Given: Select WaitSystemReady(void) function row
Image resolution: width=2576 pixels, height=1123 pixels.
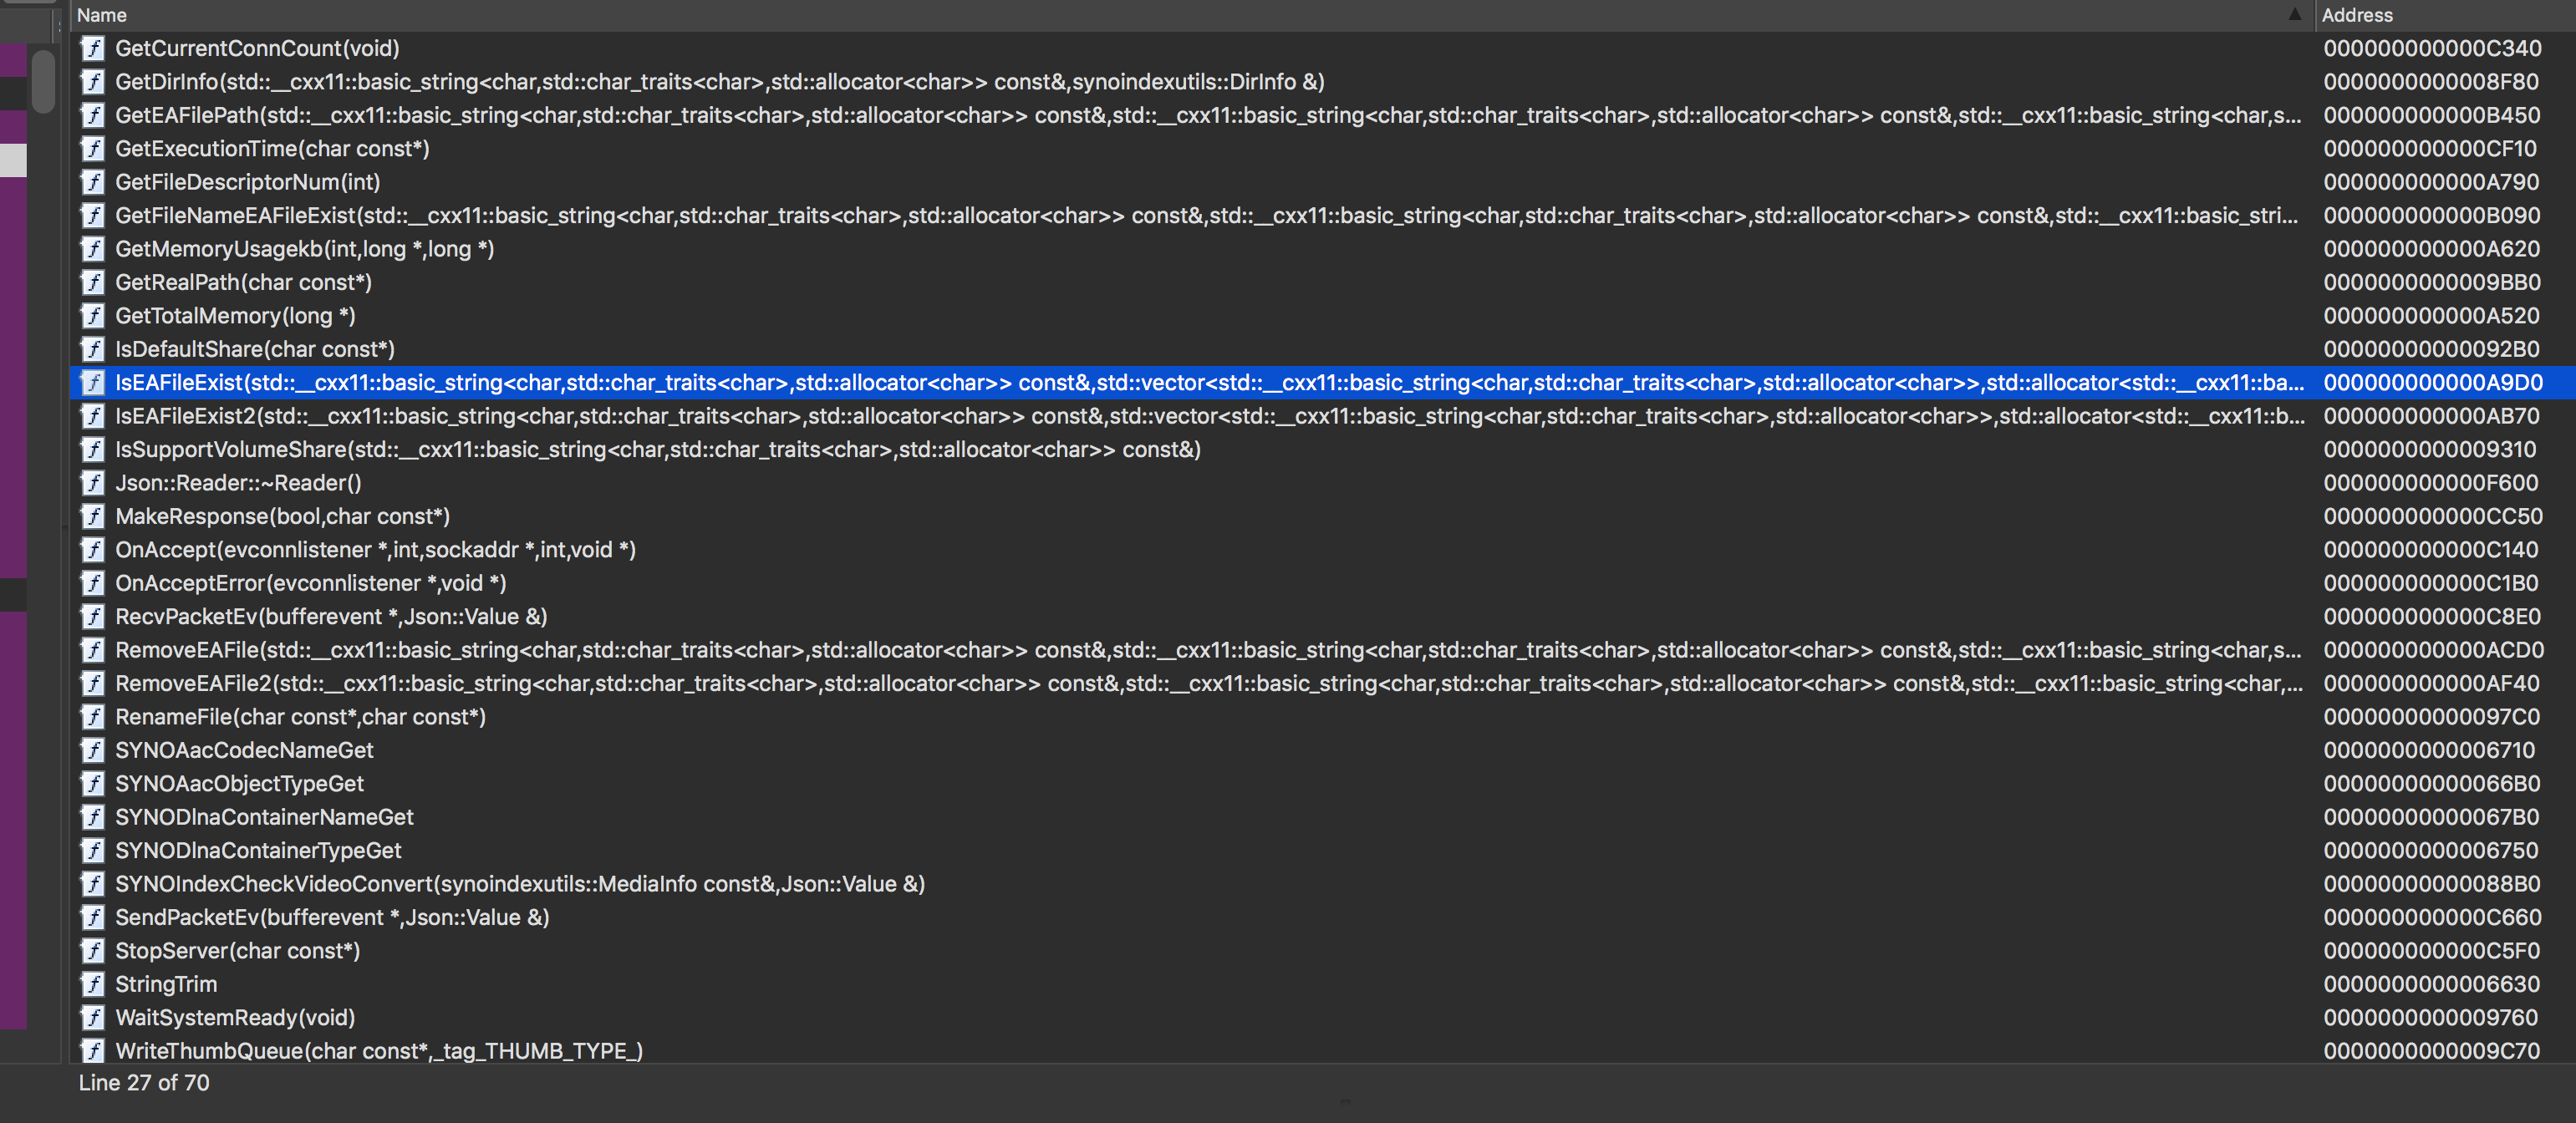Looking at the screenshot, I should click(x=235, y=1017).
